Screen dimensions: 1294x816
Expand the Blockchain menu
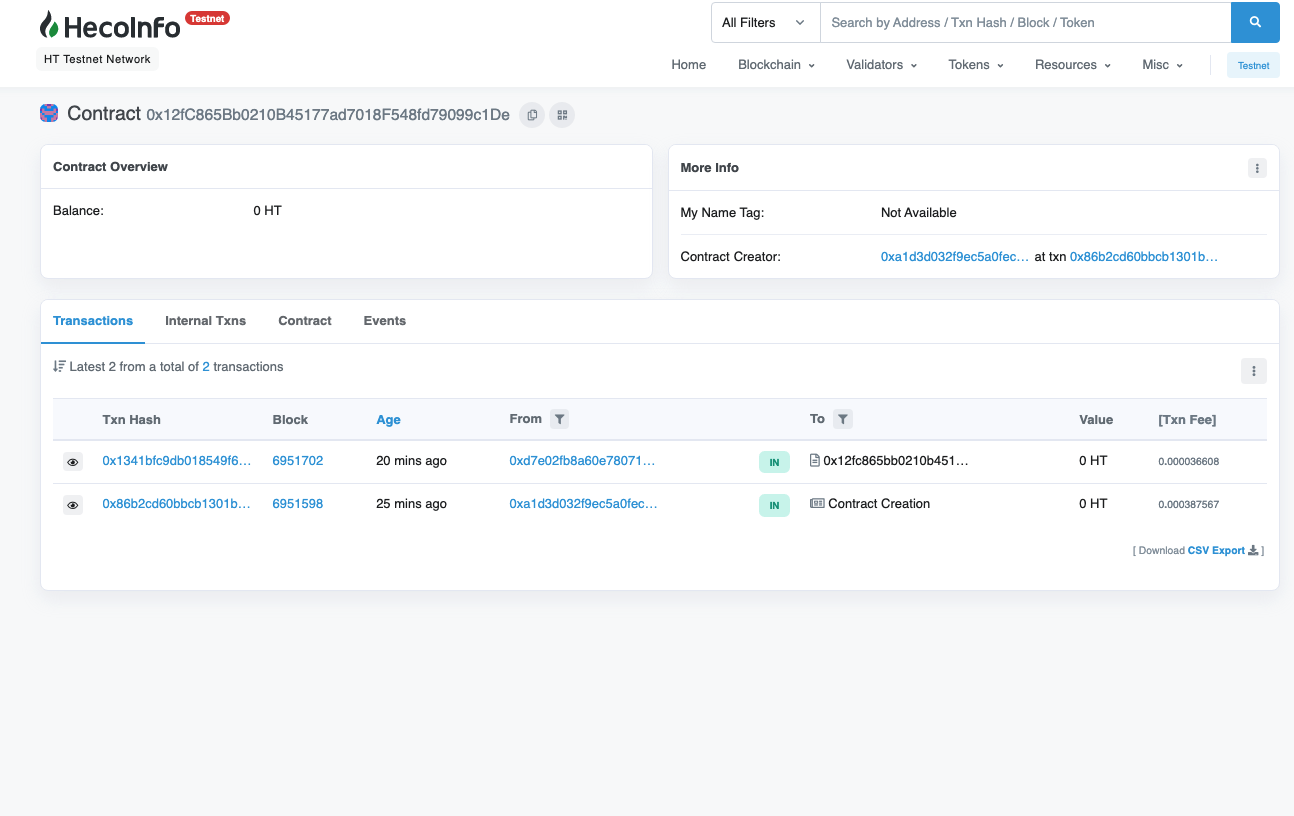coord(776,65)
